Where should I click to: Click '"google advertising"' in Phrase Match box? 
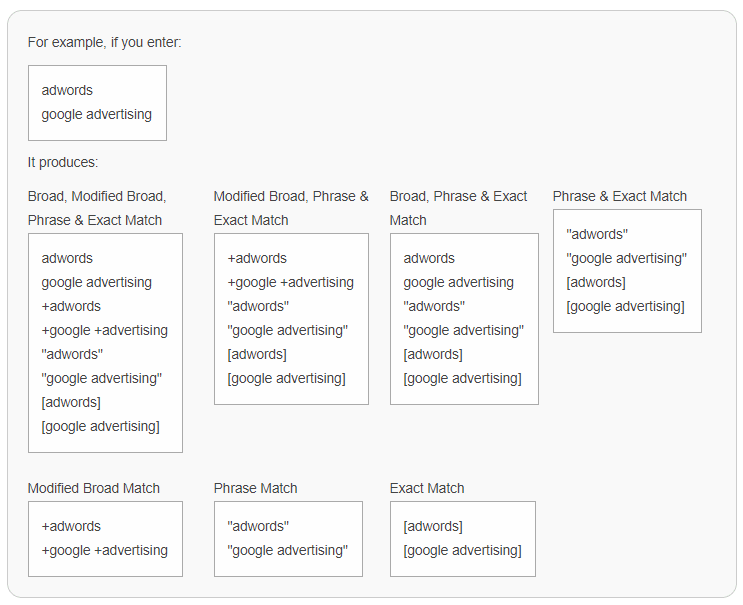click(x=288, y=551)
